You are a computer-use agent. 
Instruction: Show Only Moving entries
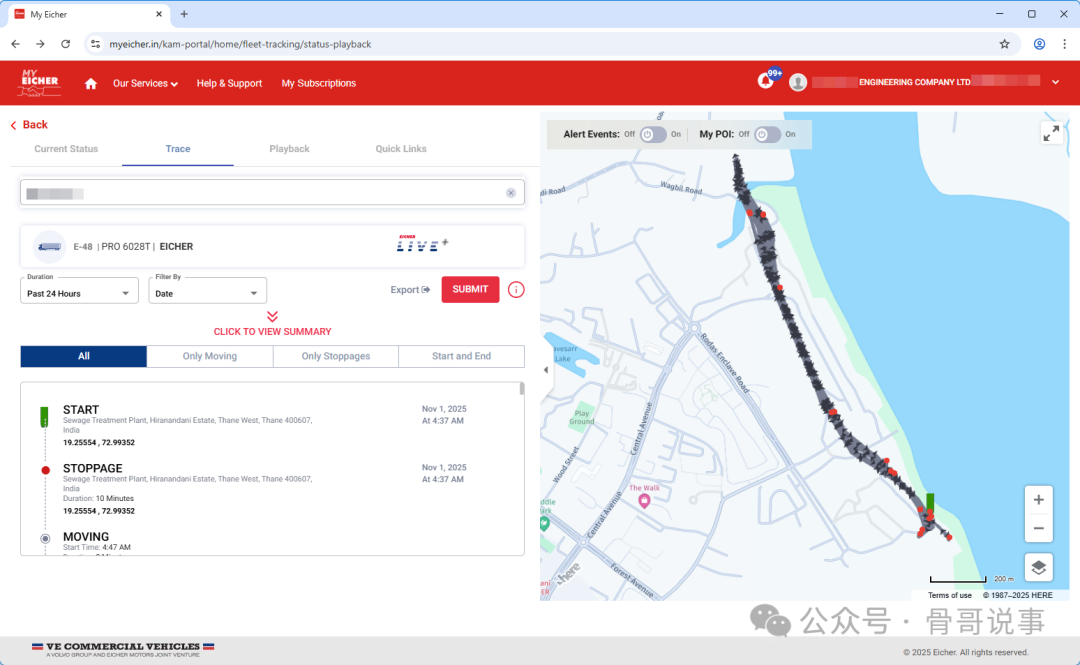(x=209, y=356)
